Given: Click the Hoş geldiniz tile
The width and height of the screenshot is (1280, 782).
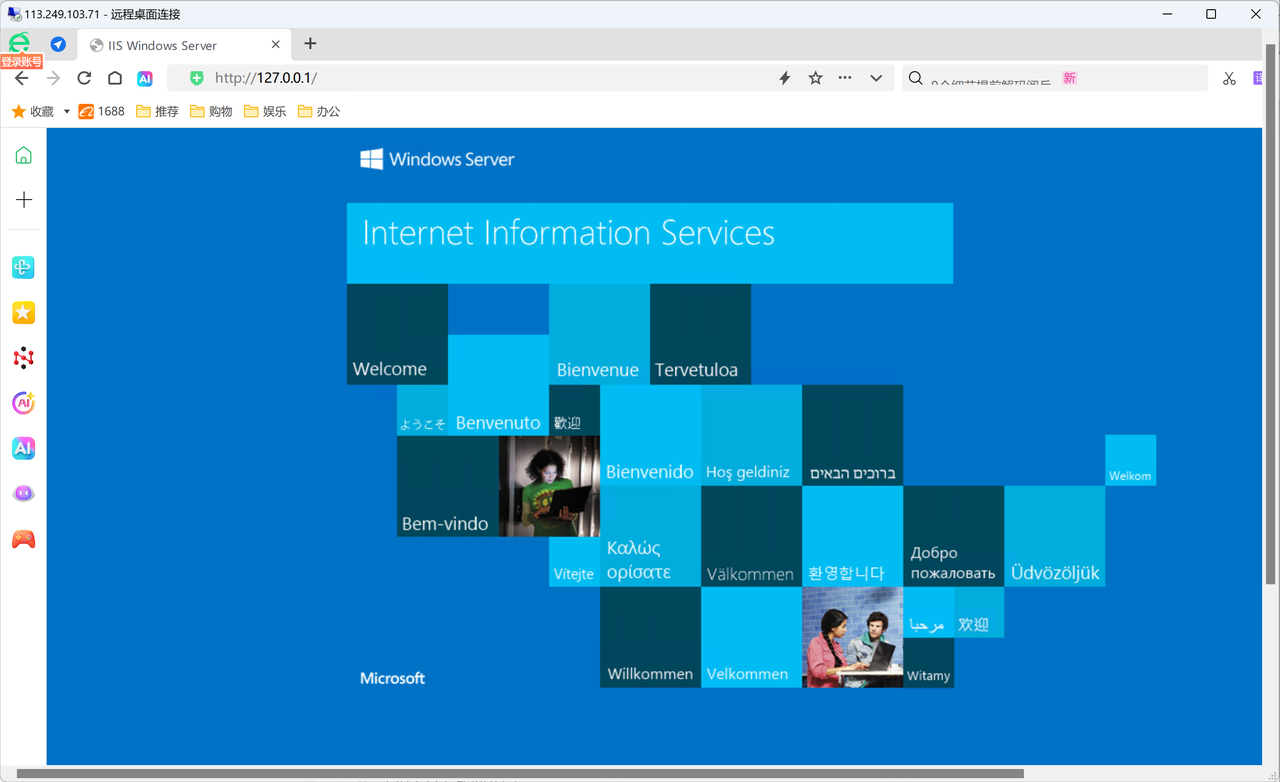Looking at the screenshot, I should [751, 436].
